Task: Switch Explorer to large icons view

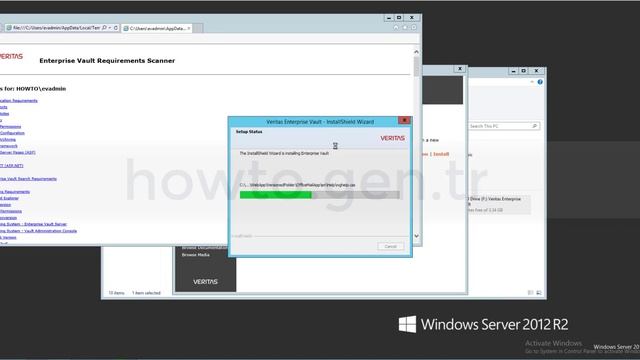Action: click(x=539, y=293)
